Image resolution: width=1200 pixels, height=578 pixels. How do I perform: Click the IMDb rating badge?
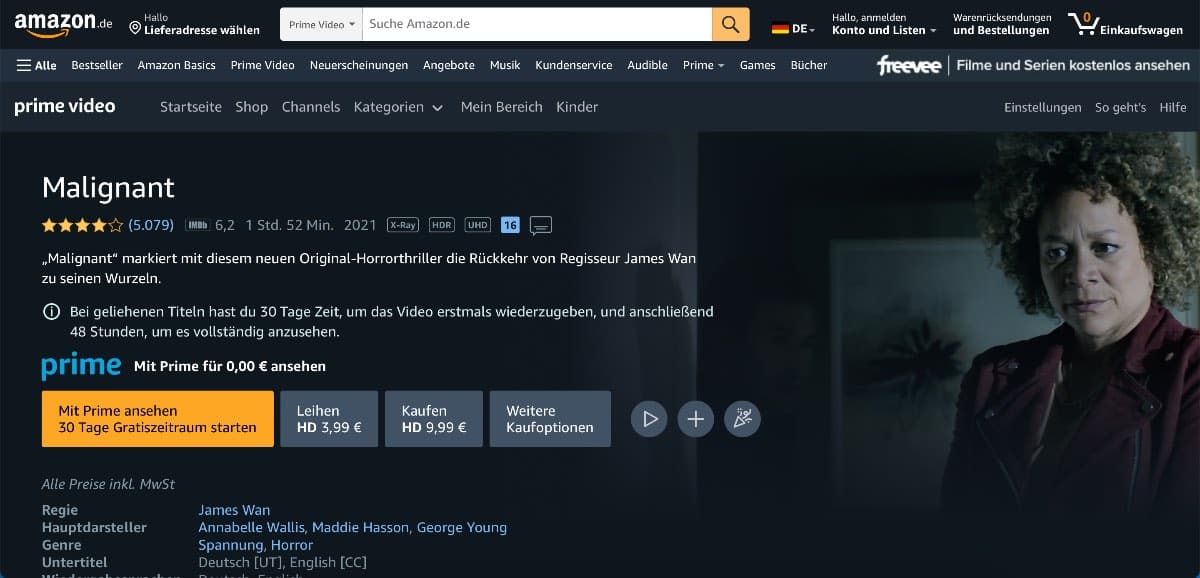(x=196, y=225)
